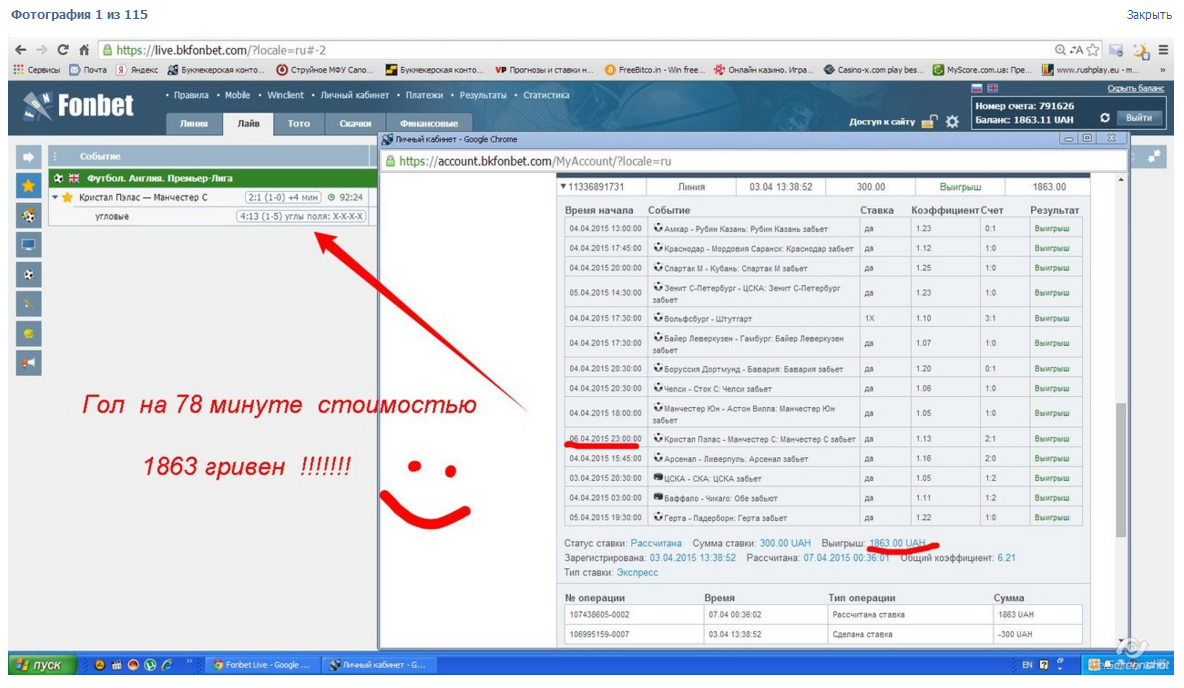This screenshot has width=1184, height=688.
Task: Open the Личный кабинет menu item
Action: (x=354, y=95)
